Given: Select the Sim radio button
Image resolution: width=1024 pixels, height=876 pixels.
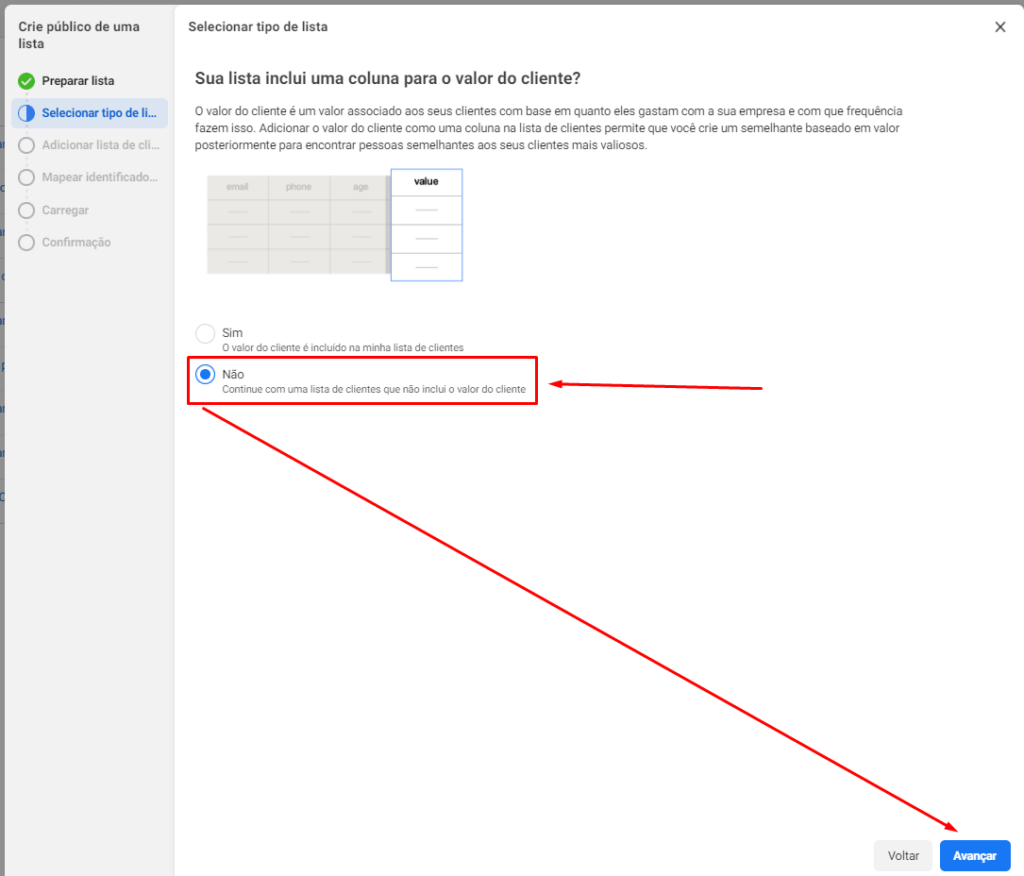Looking at the screenshot, I should coord(205,333).
